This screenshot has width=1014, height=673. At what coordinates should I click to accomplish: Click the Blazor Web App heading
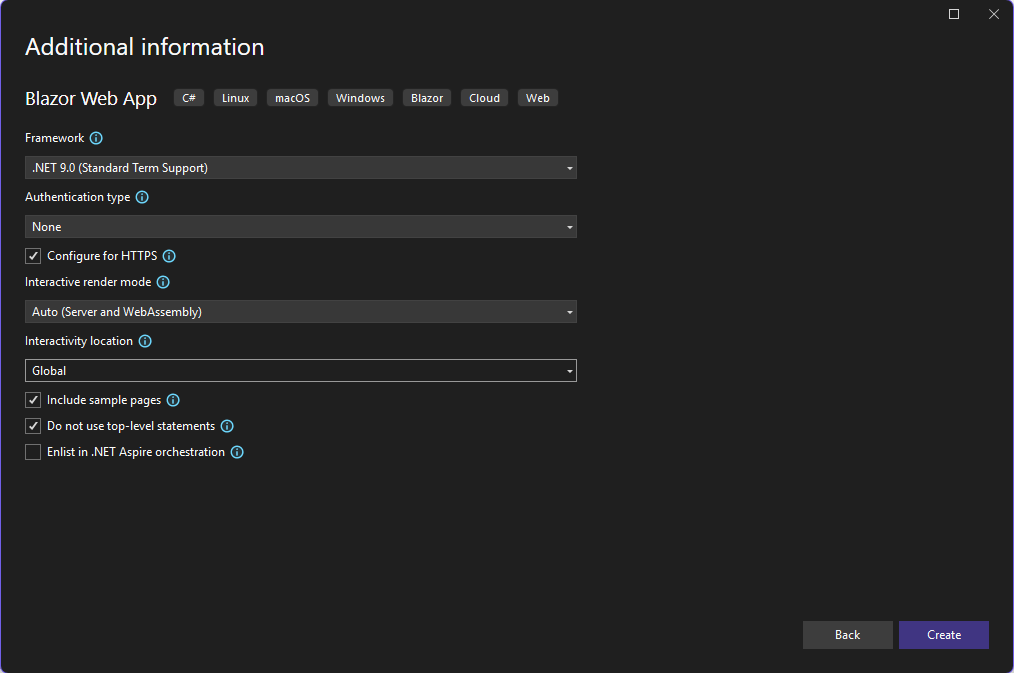point(91,98)
